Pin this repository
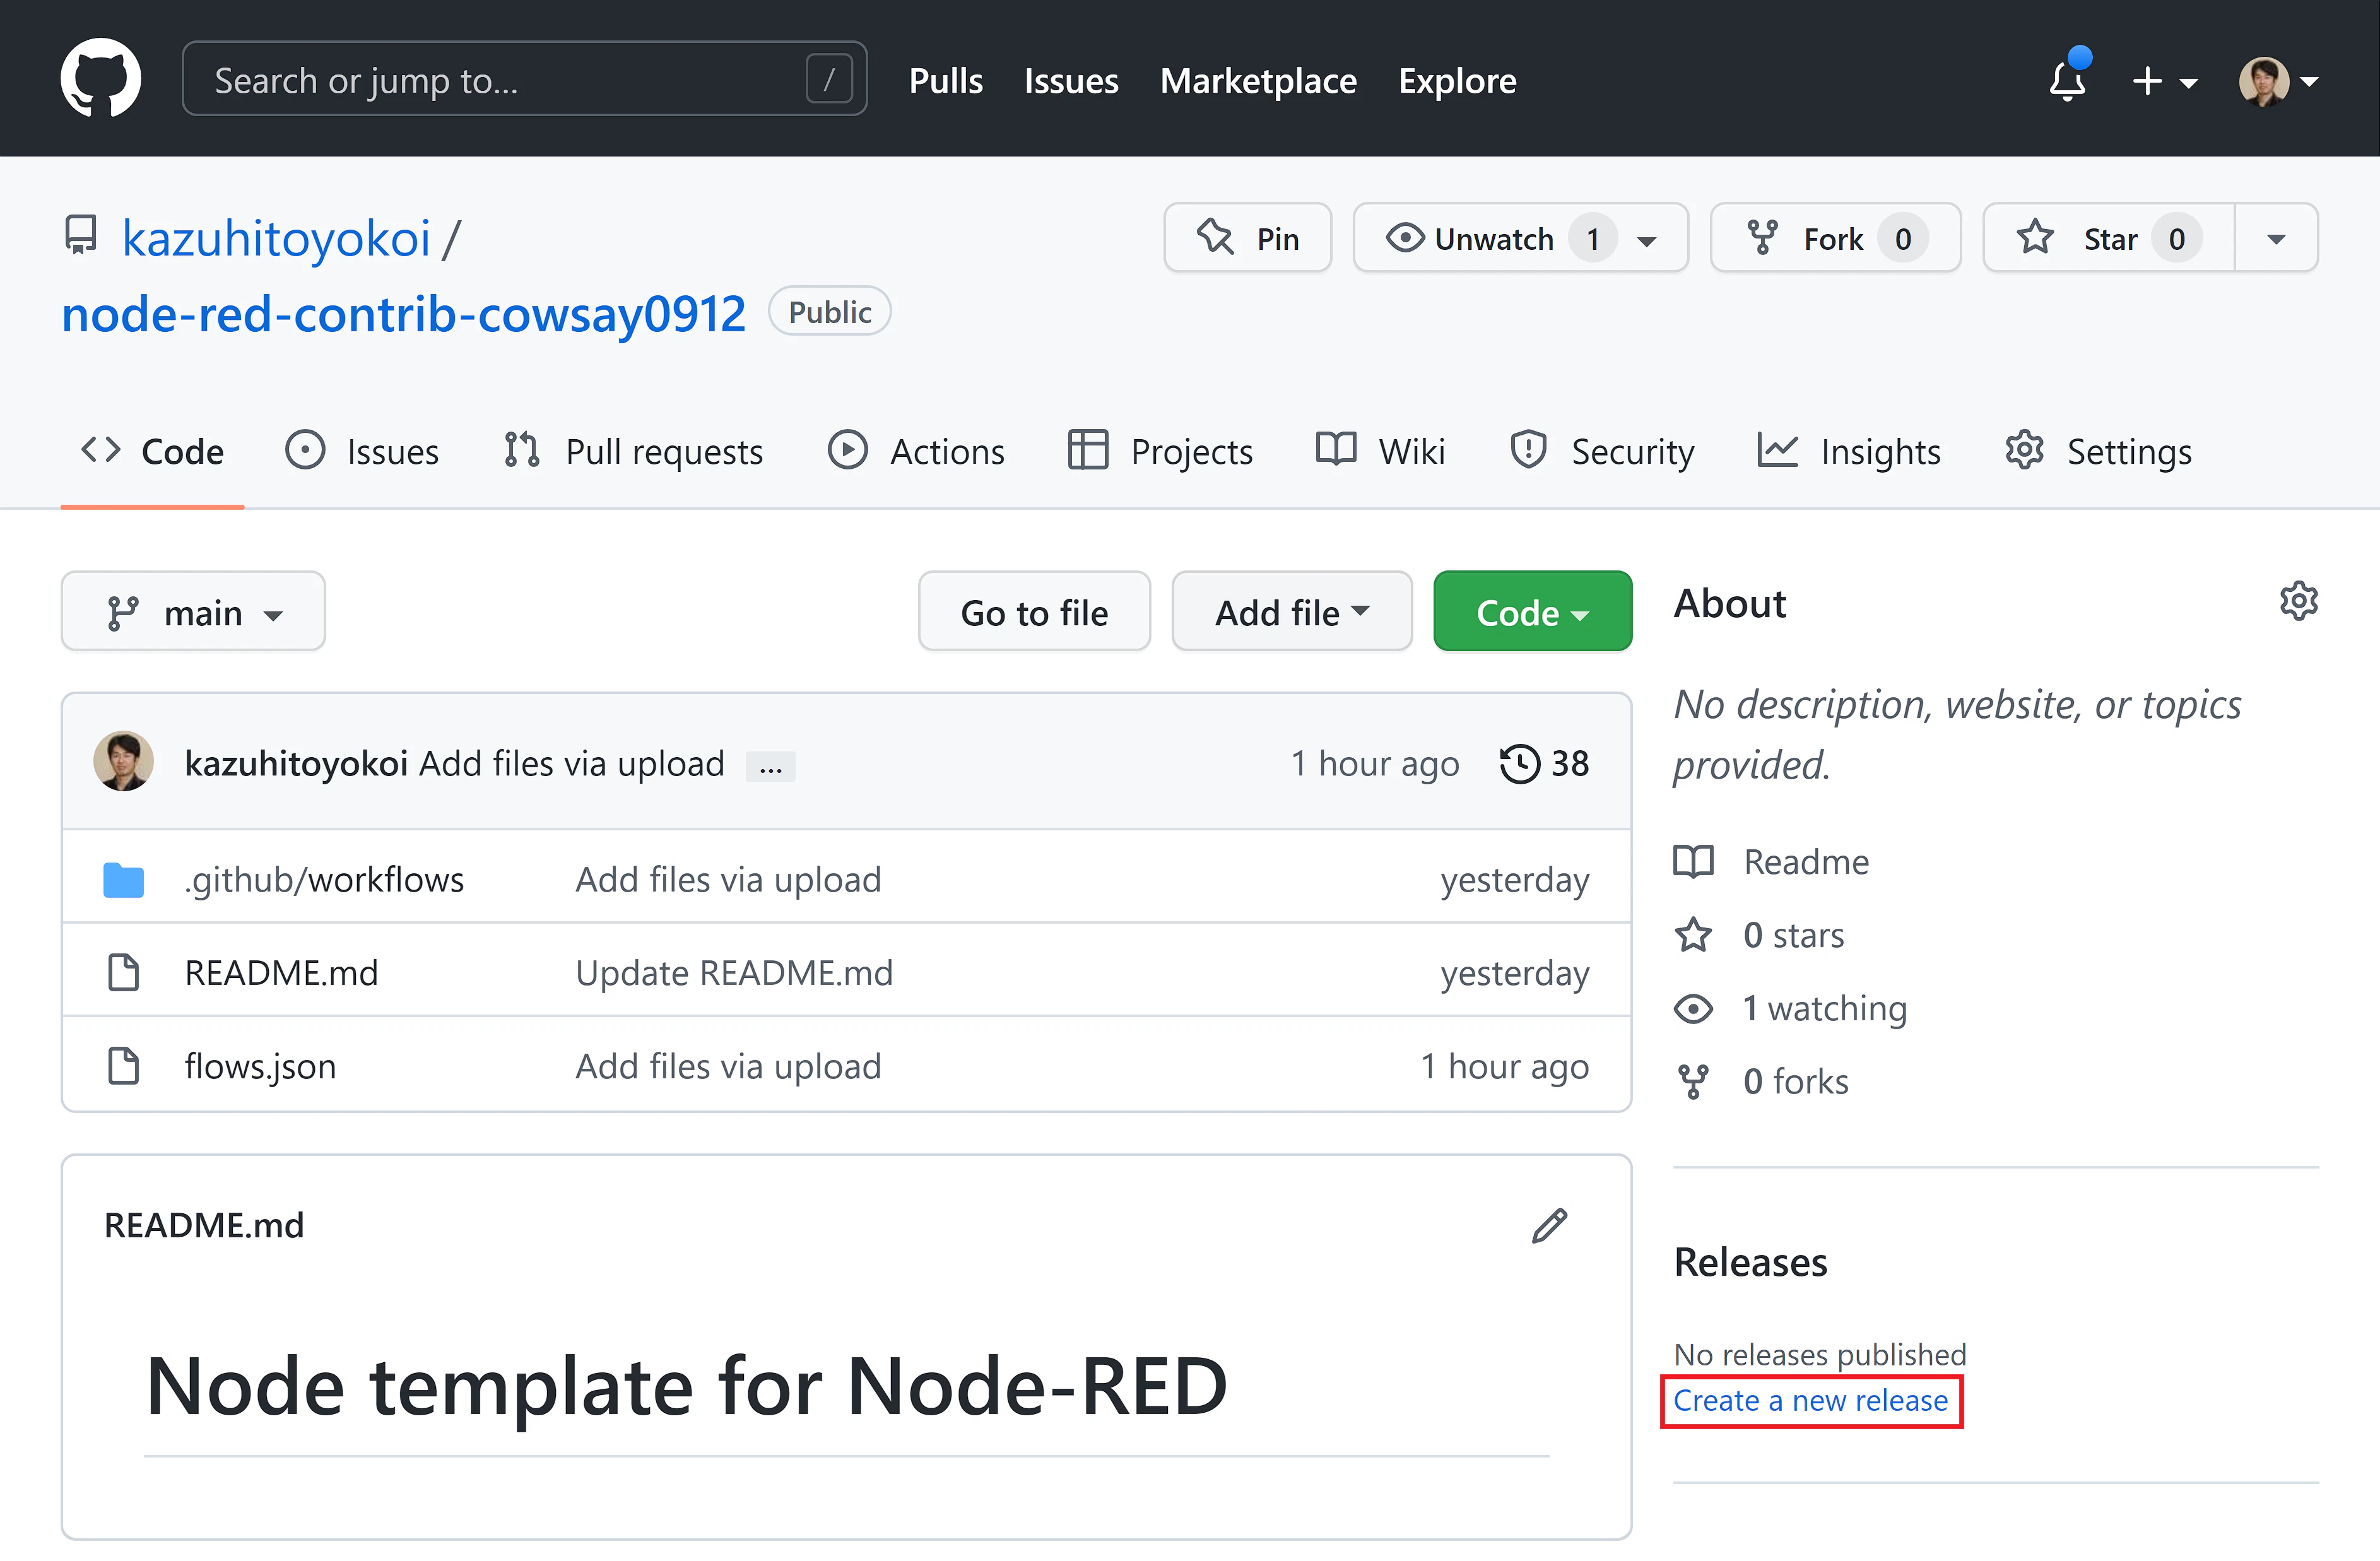Viewport: 2380px width, 1561px height. click(1247, 238)
